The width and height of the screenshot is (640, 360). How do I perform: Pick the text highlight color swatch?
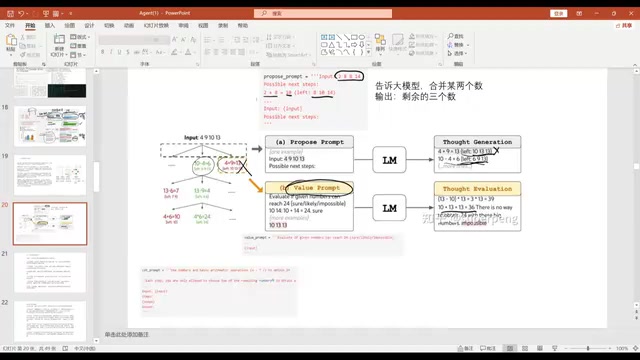pyautogui.click(x=174, y=52)
